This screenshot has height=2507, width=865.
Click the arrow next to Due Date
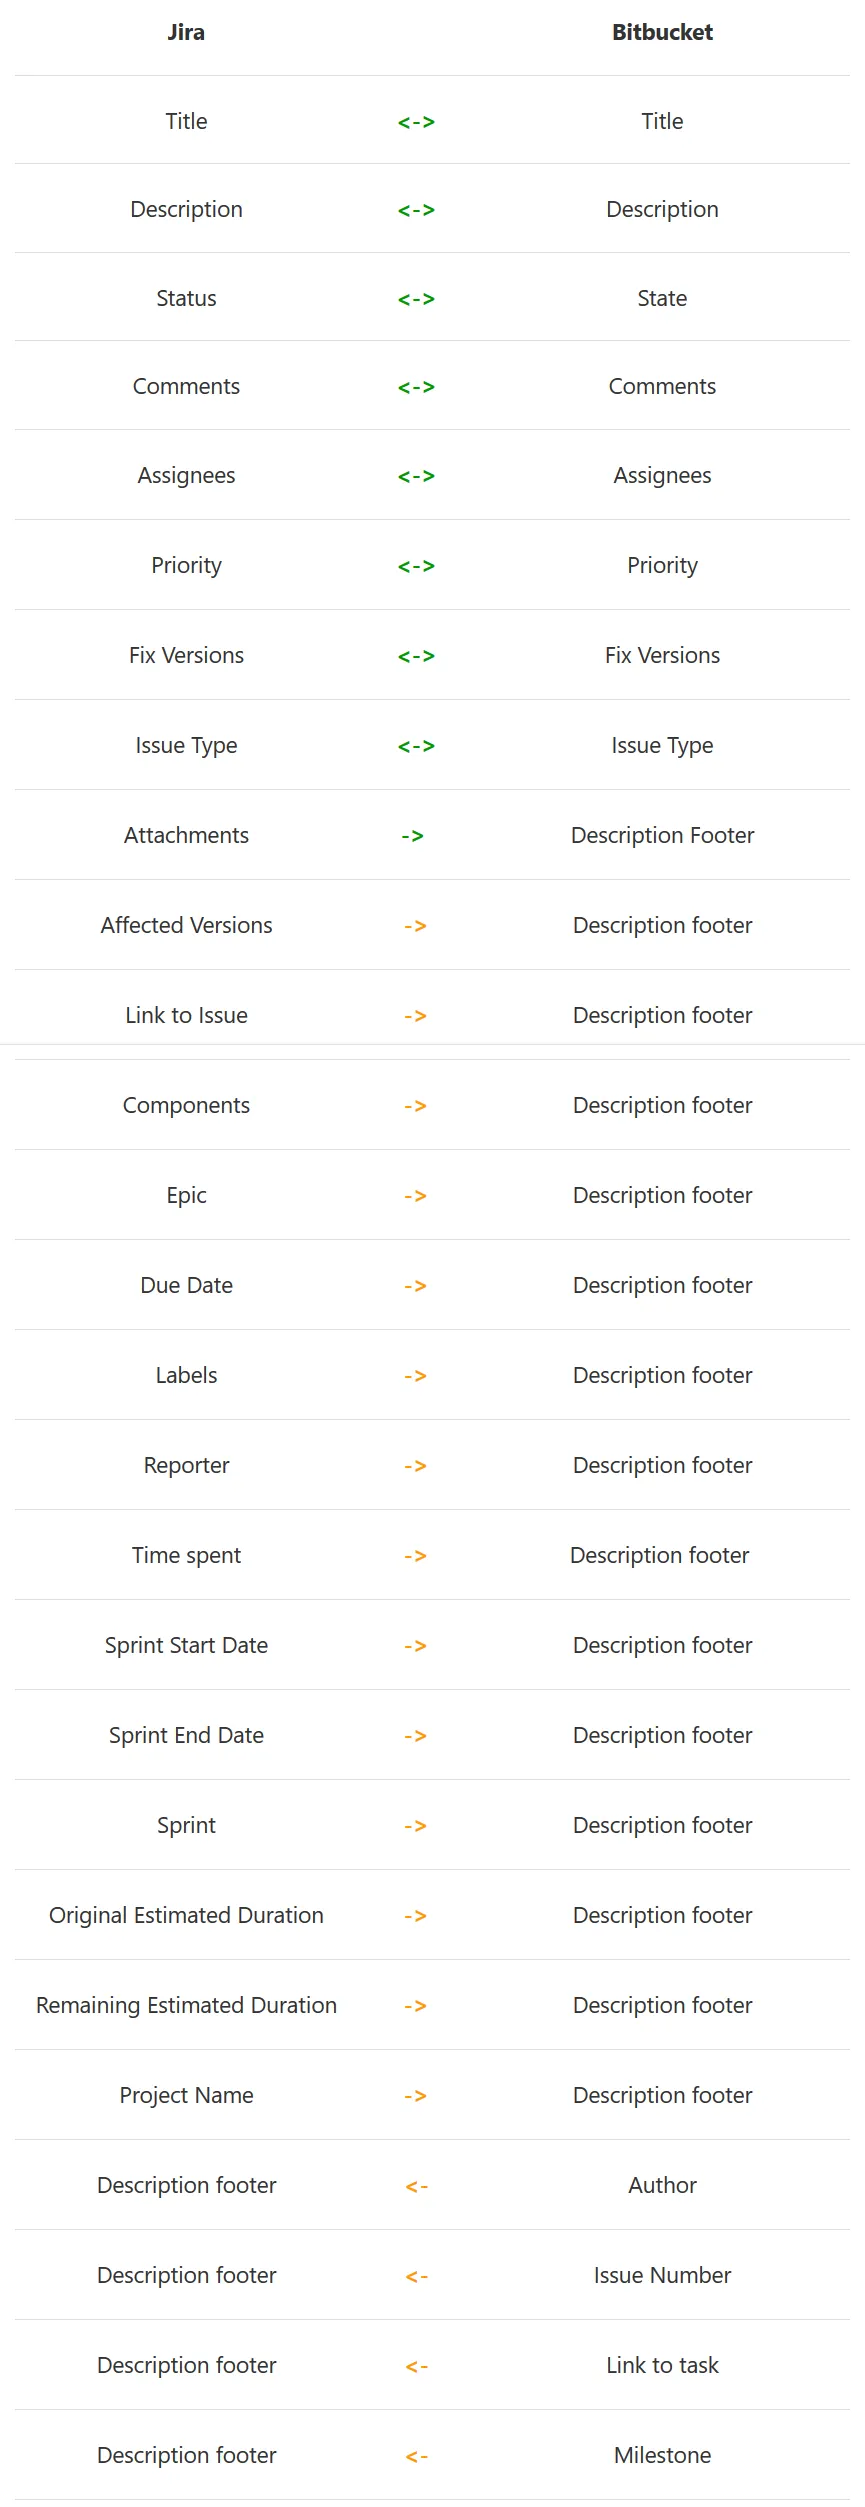pyautogui.click(x=415, y=1286)
